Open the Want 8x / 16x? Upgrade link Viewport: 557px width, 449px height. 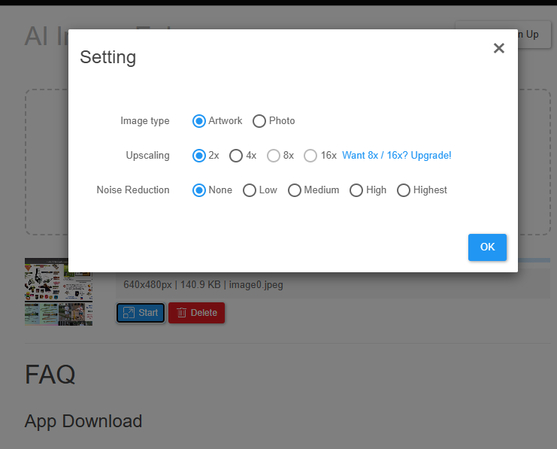tap(396, 155)
